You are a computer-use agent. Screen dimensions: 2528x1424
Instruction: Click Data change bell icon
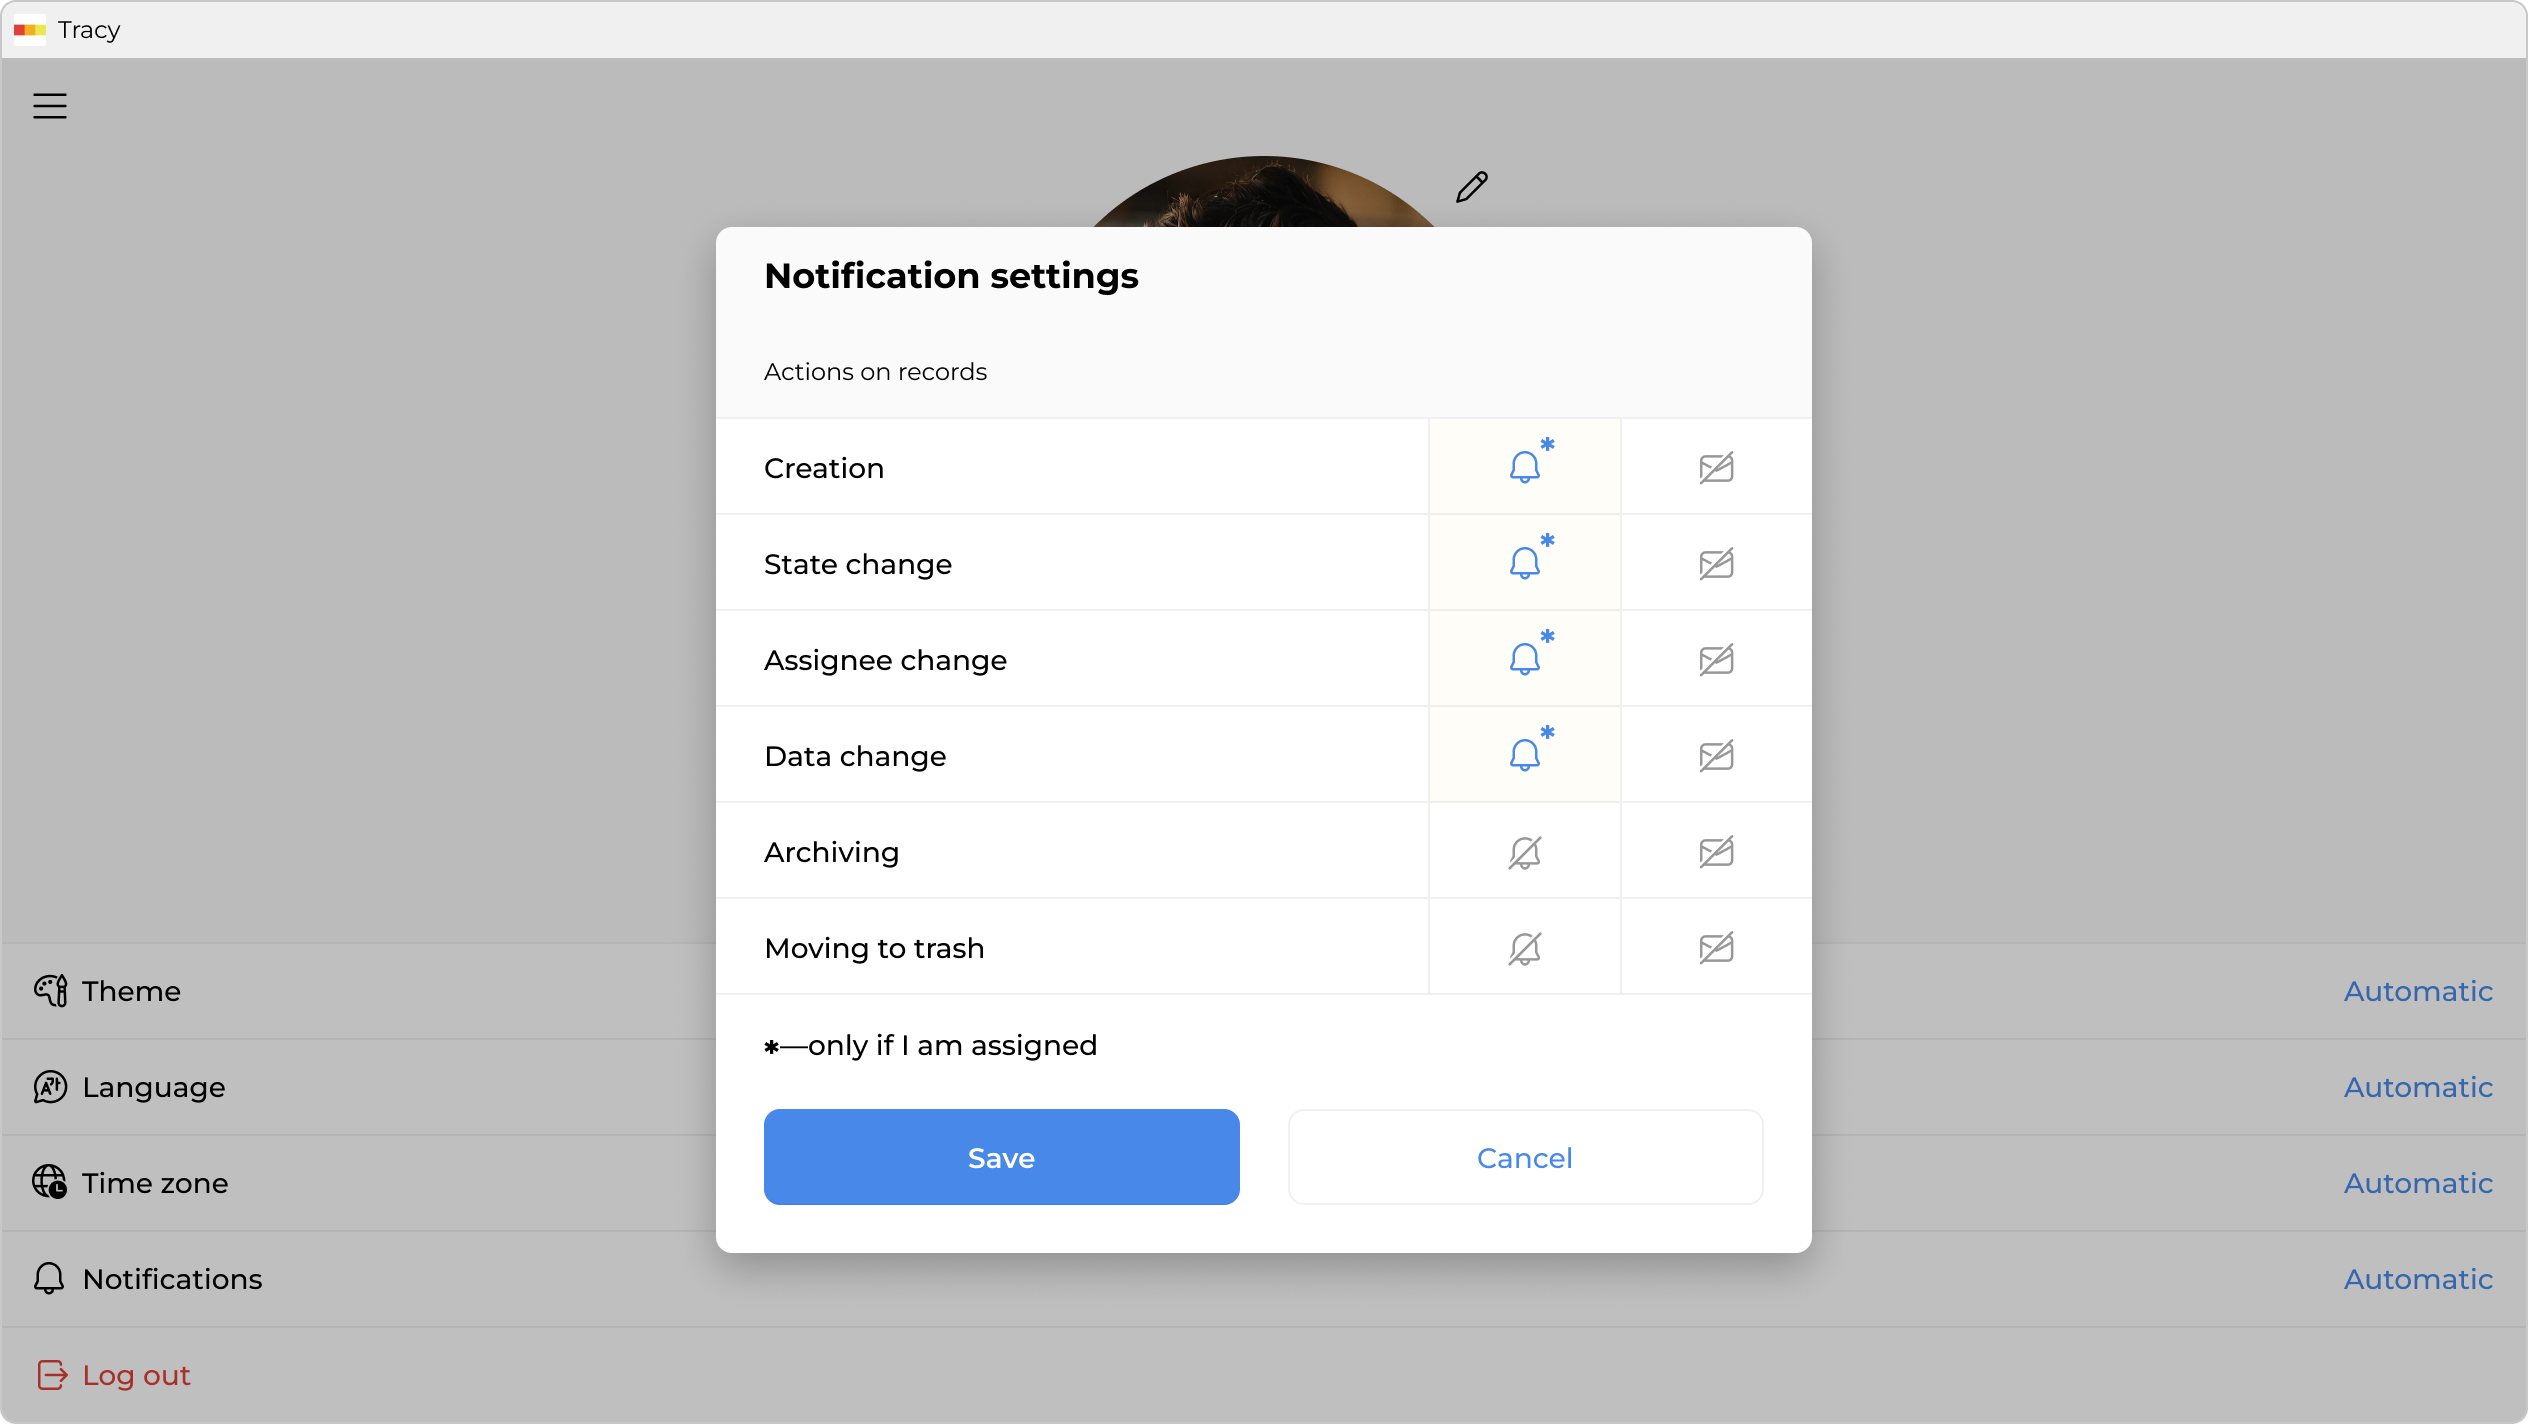(x=1524, y=755)
